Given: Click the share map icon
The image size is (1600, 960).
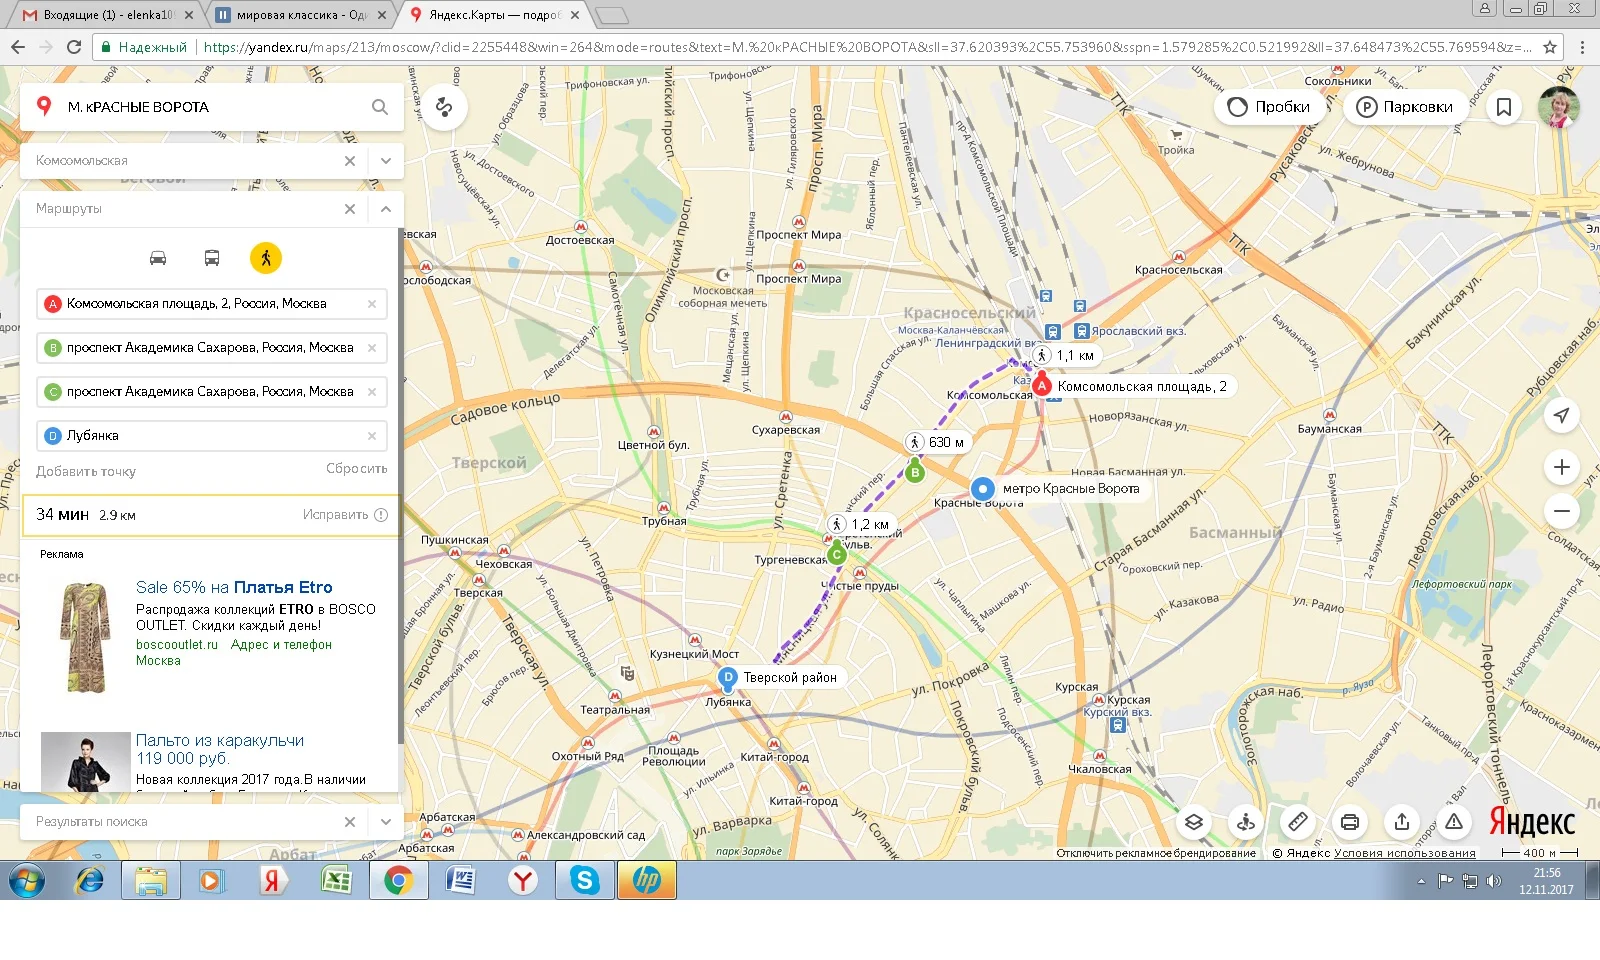Looking at the screenshot, I should 1402,822.
